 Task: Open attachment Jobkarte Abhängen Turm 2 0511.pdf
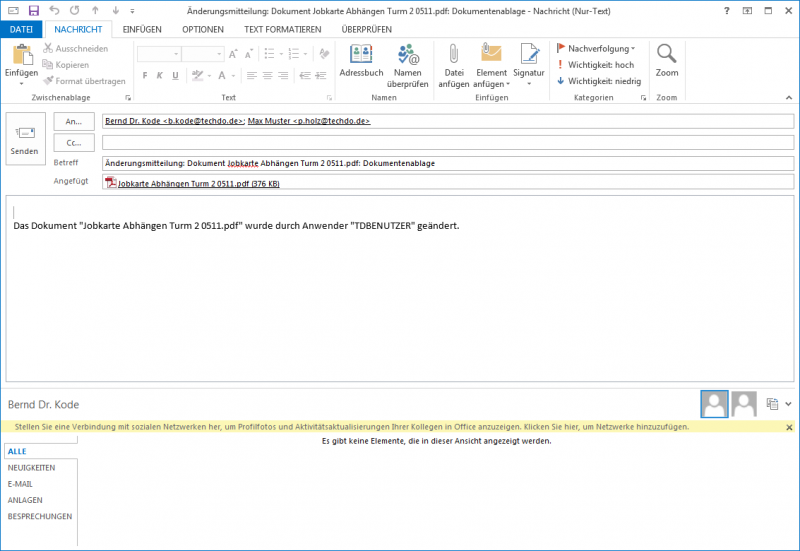pyautogui.click(x=192, y=183)
